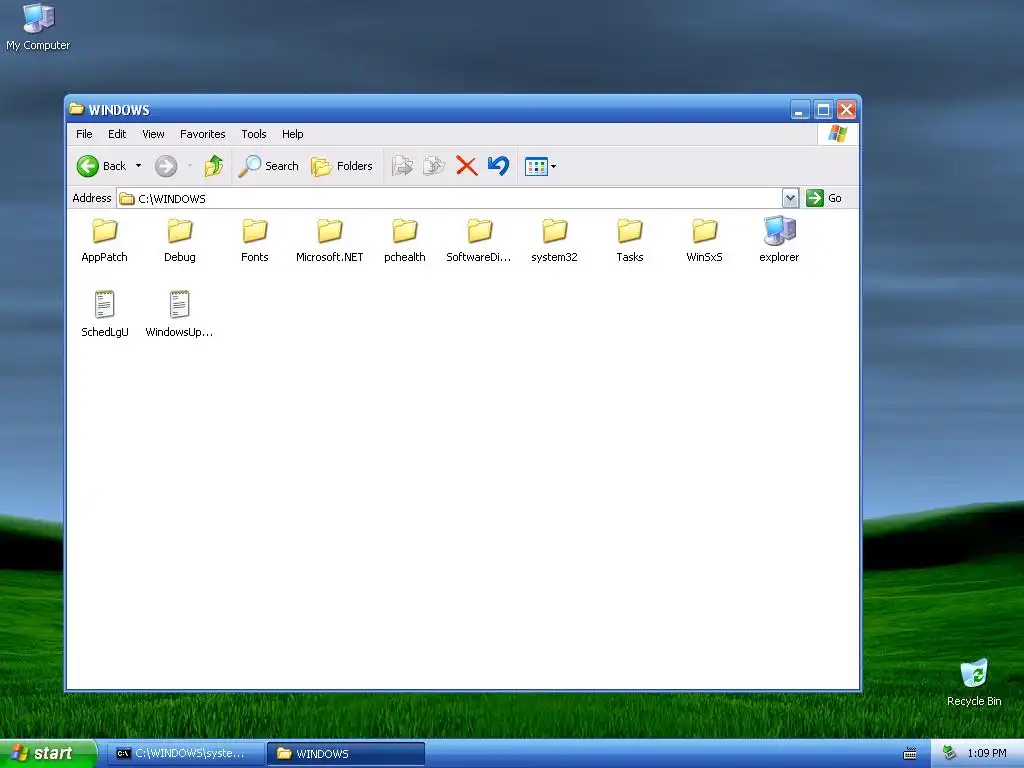Maximize the WINDOWS explorer window
Screen dimensions: 1024x768
(x=824, y=110)
